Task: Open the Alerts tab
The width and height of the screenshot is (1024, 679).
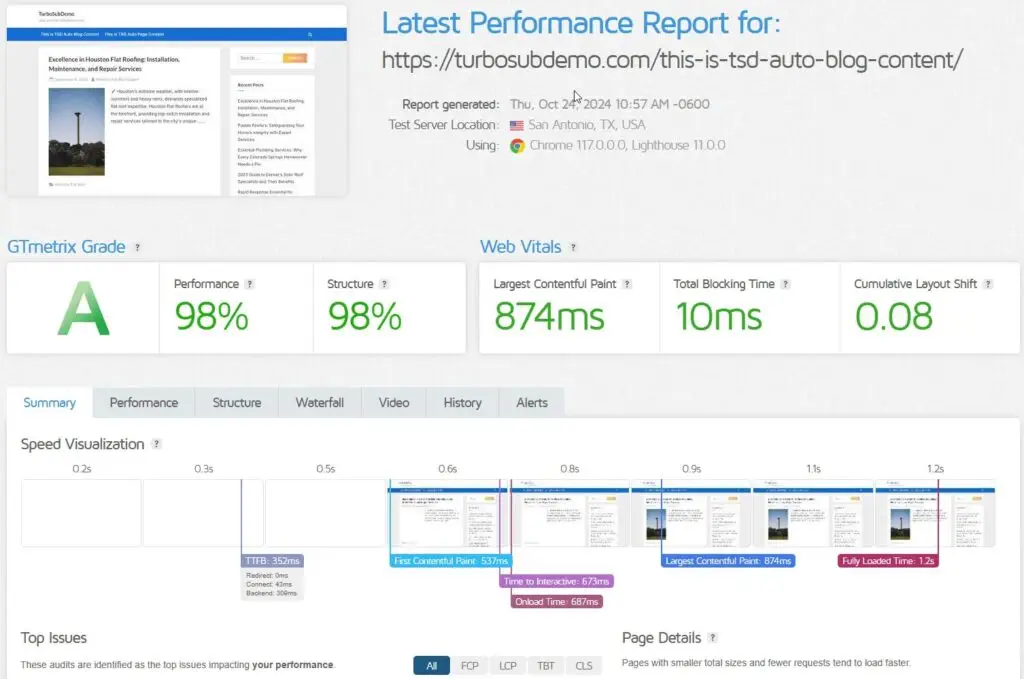Action: (x=532, y=403)
